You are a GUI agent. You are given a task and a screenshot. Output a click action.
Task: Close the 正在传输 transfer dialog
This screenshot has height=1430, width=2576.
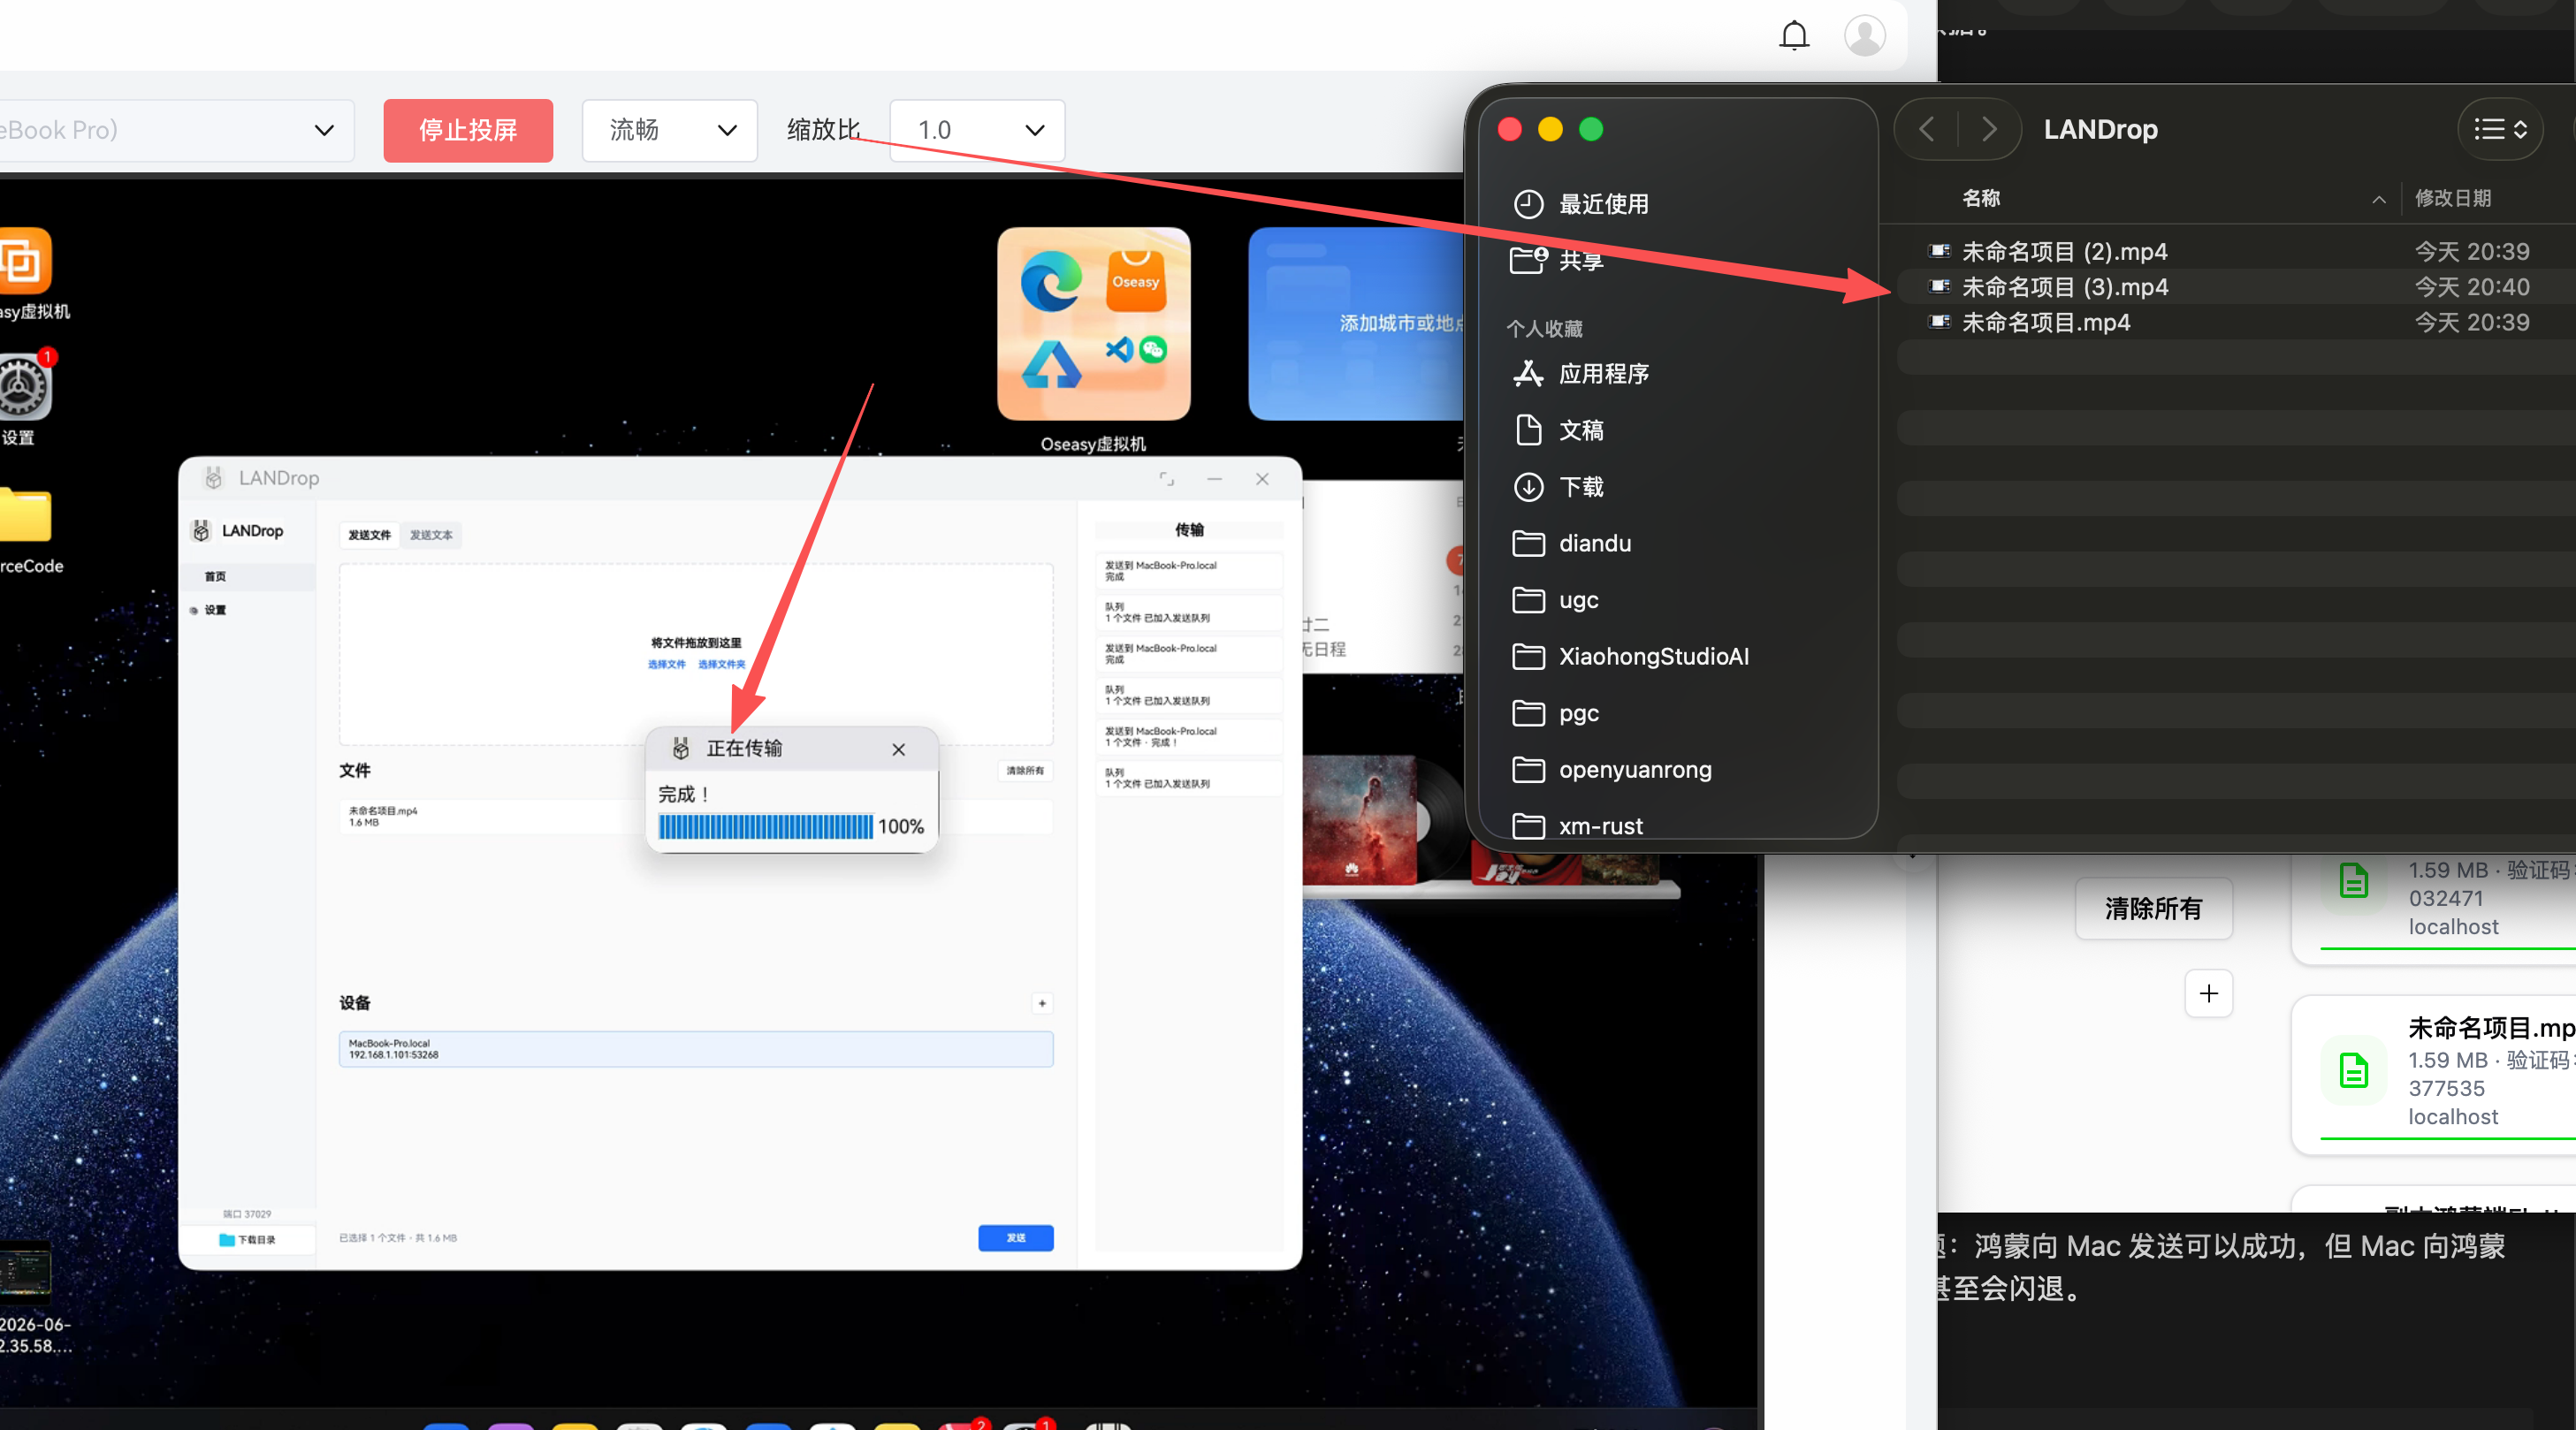(x=899, y=749)
